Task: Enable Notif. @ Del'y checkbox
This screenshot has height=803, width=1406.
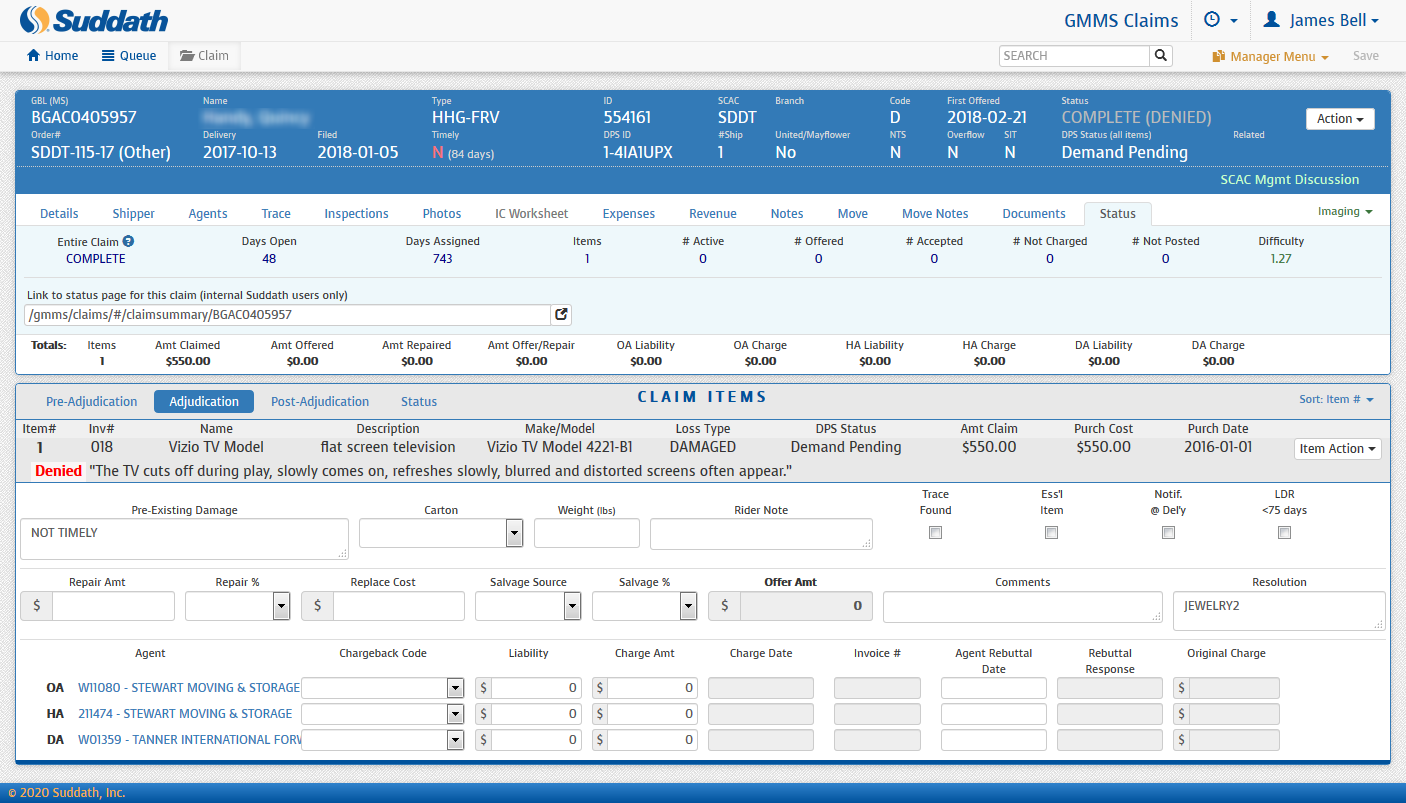Action: (1168, 533)
